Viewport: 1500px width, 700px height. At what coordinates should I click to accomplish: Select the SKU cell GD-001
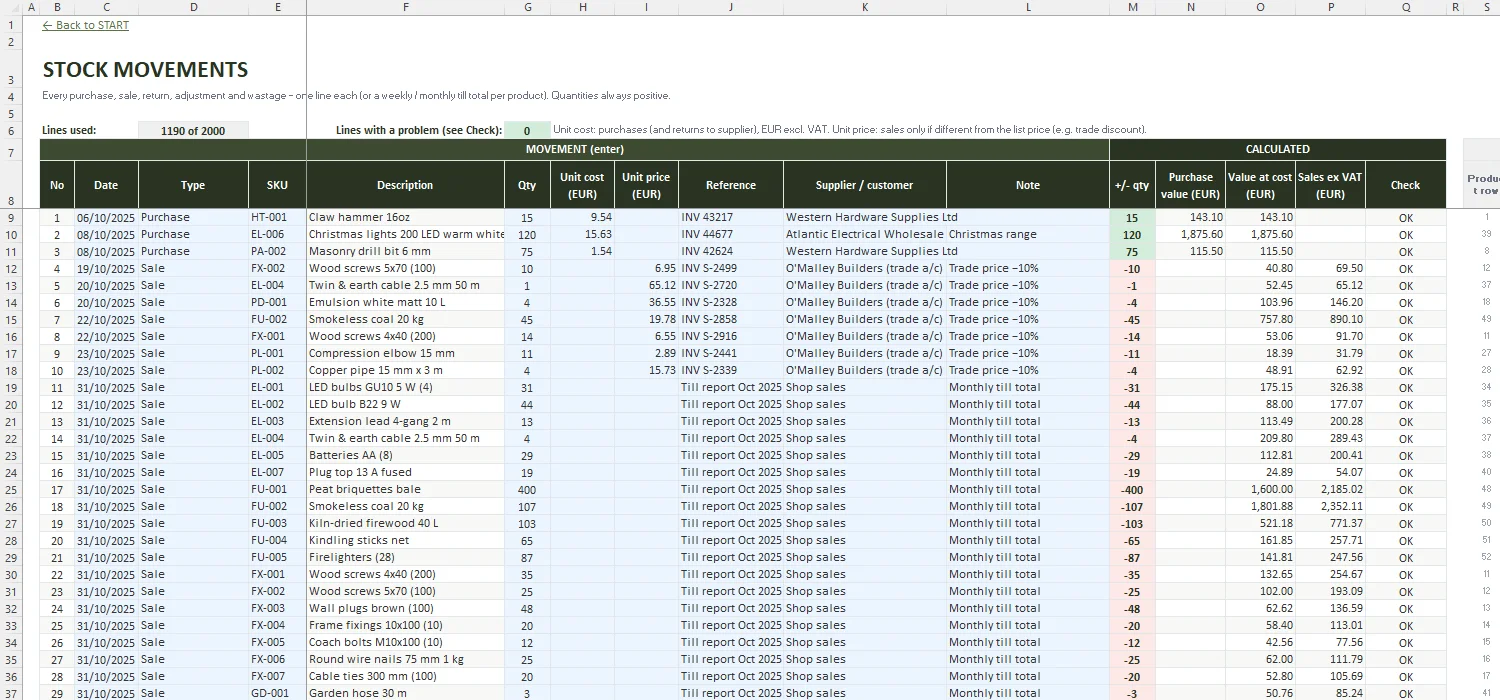point(277,693)
